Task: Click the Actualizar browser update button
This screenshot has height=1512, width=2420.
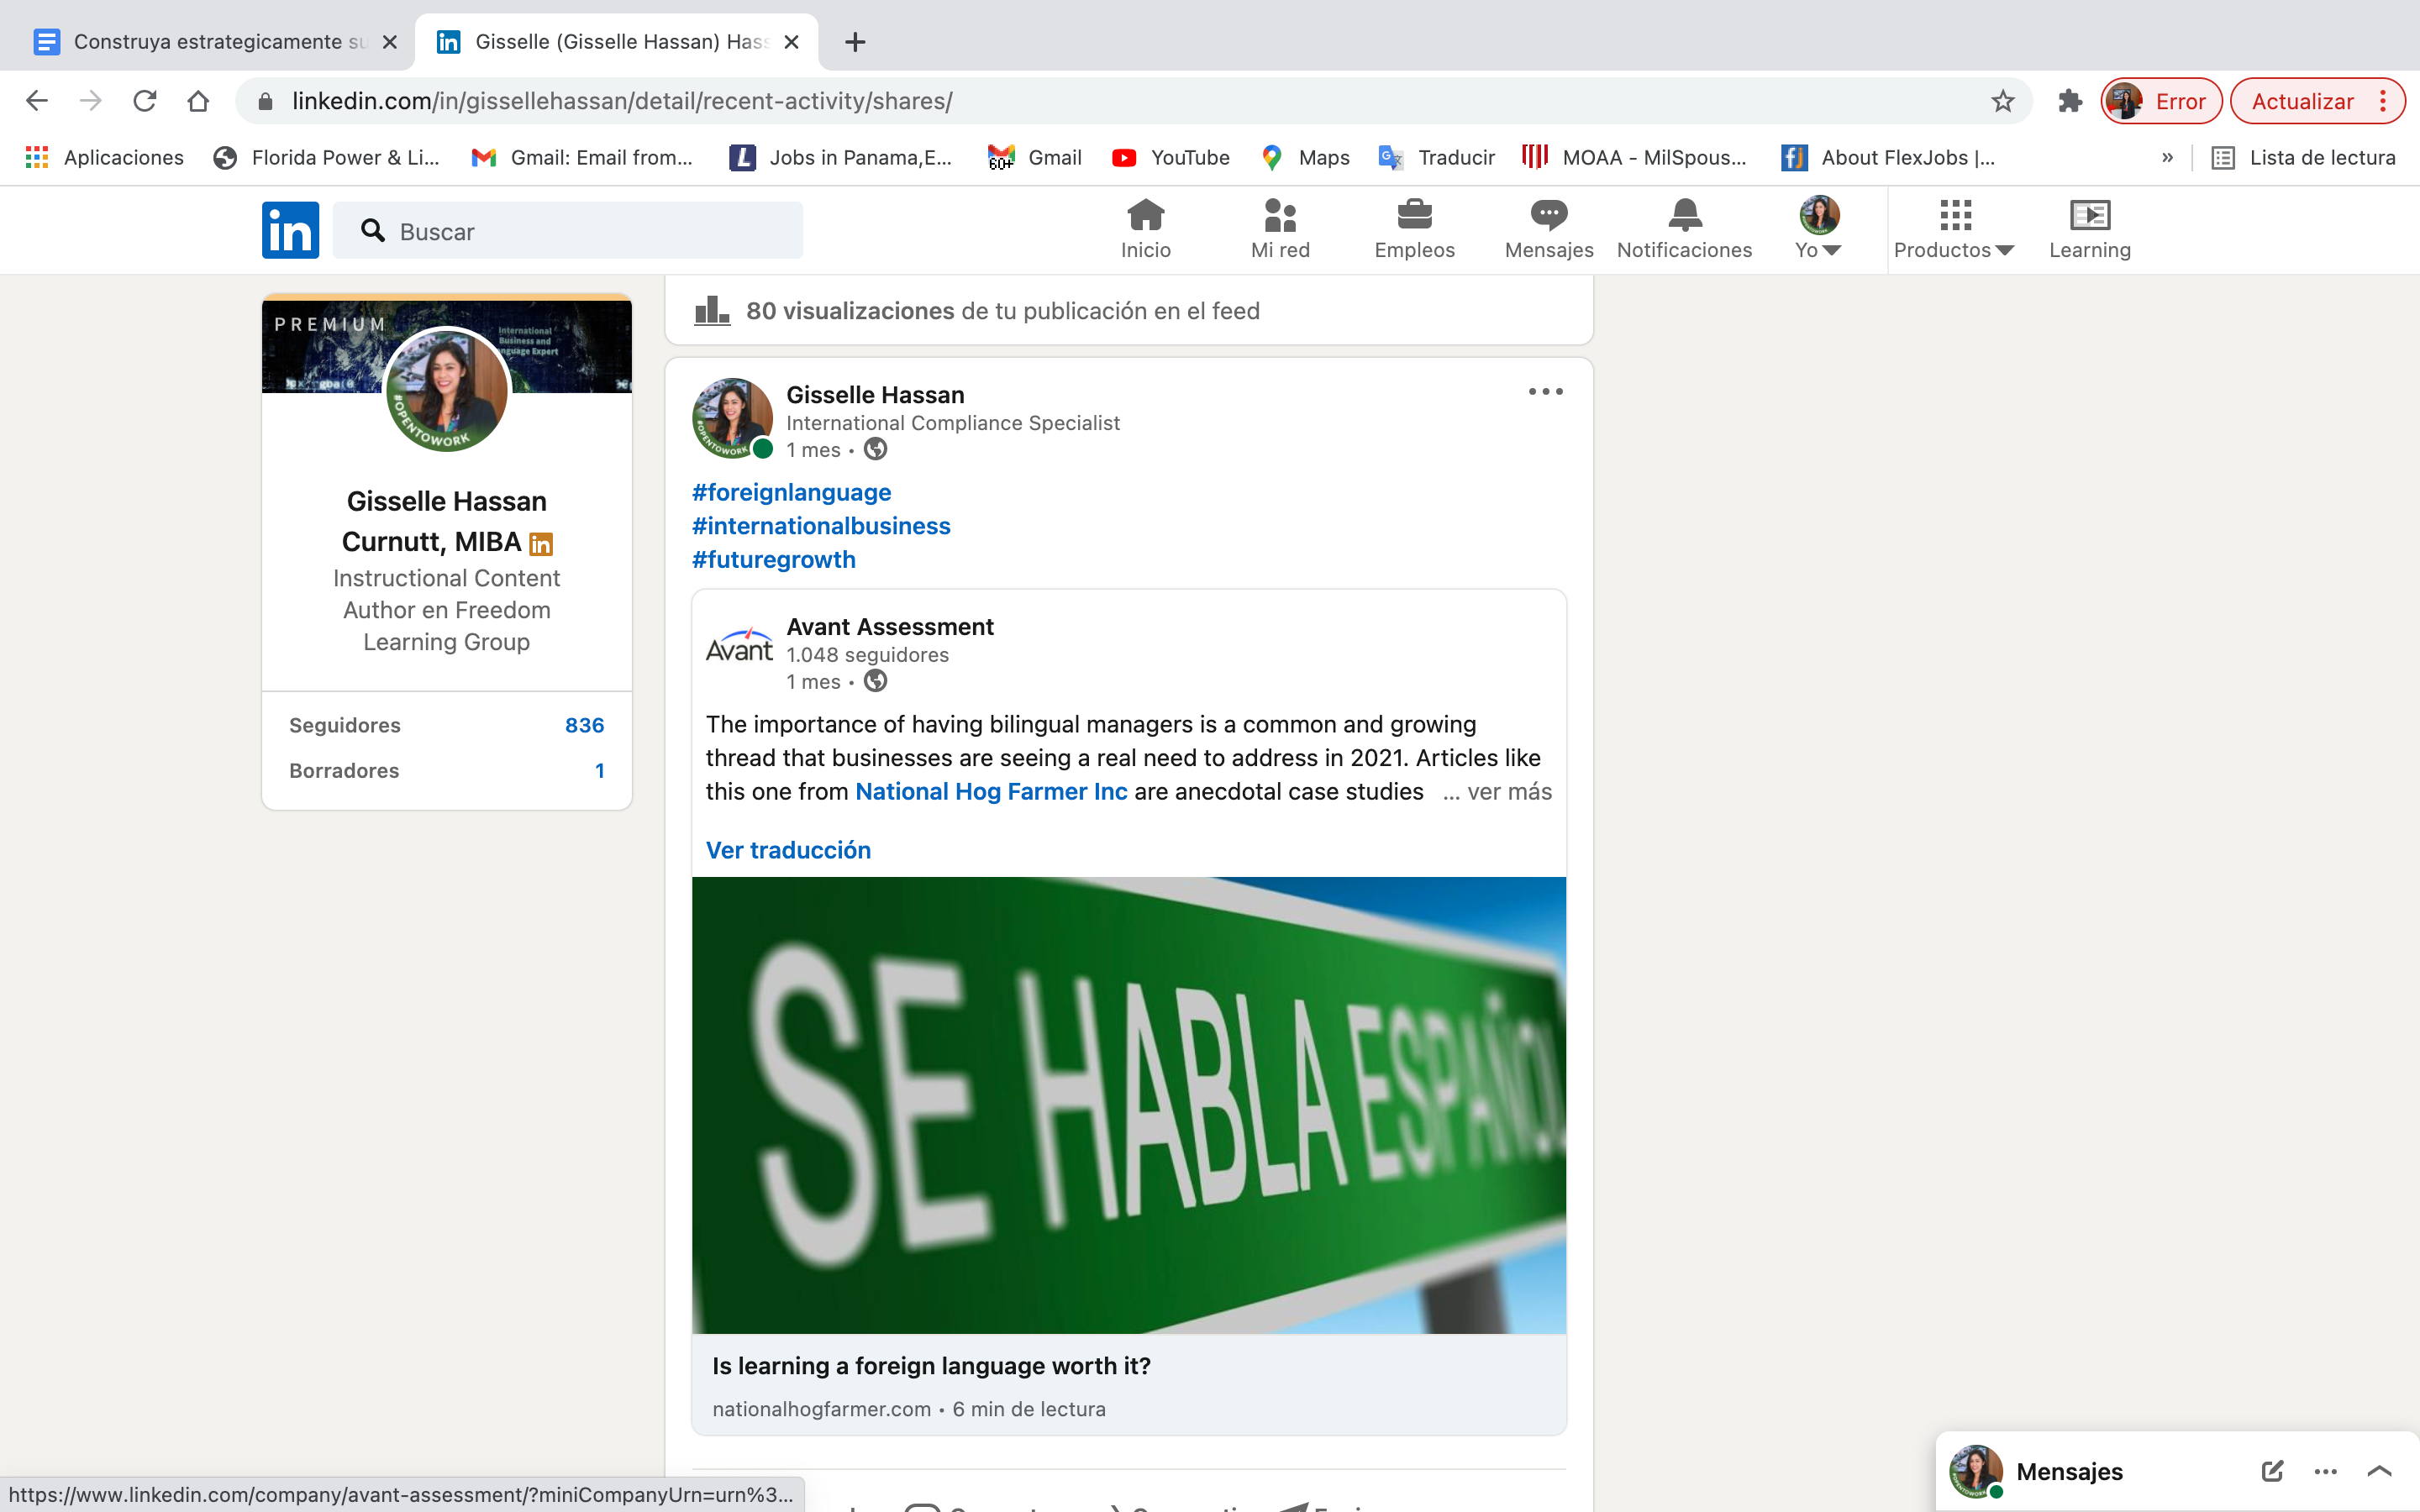Action: pos(2302,101)
